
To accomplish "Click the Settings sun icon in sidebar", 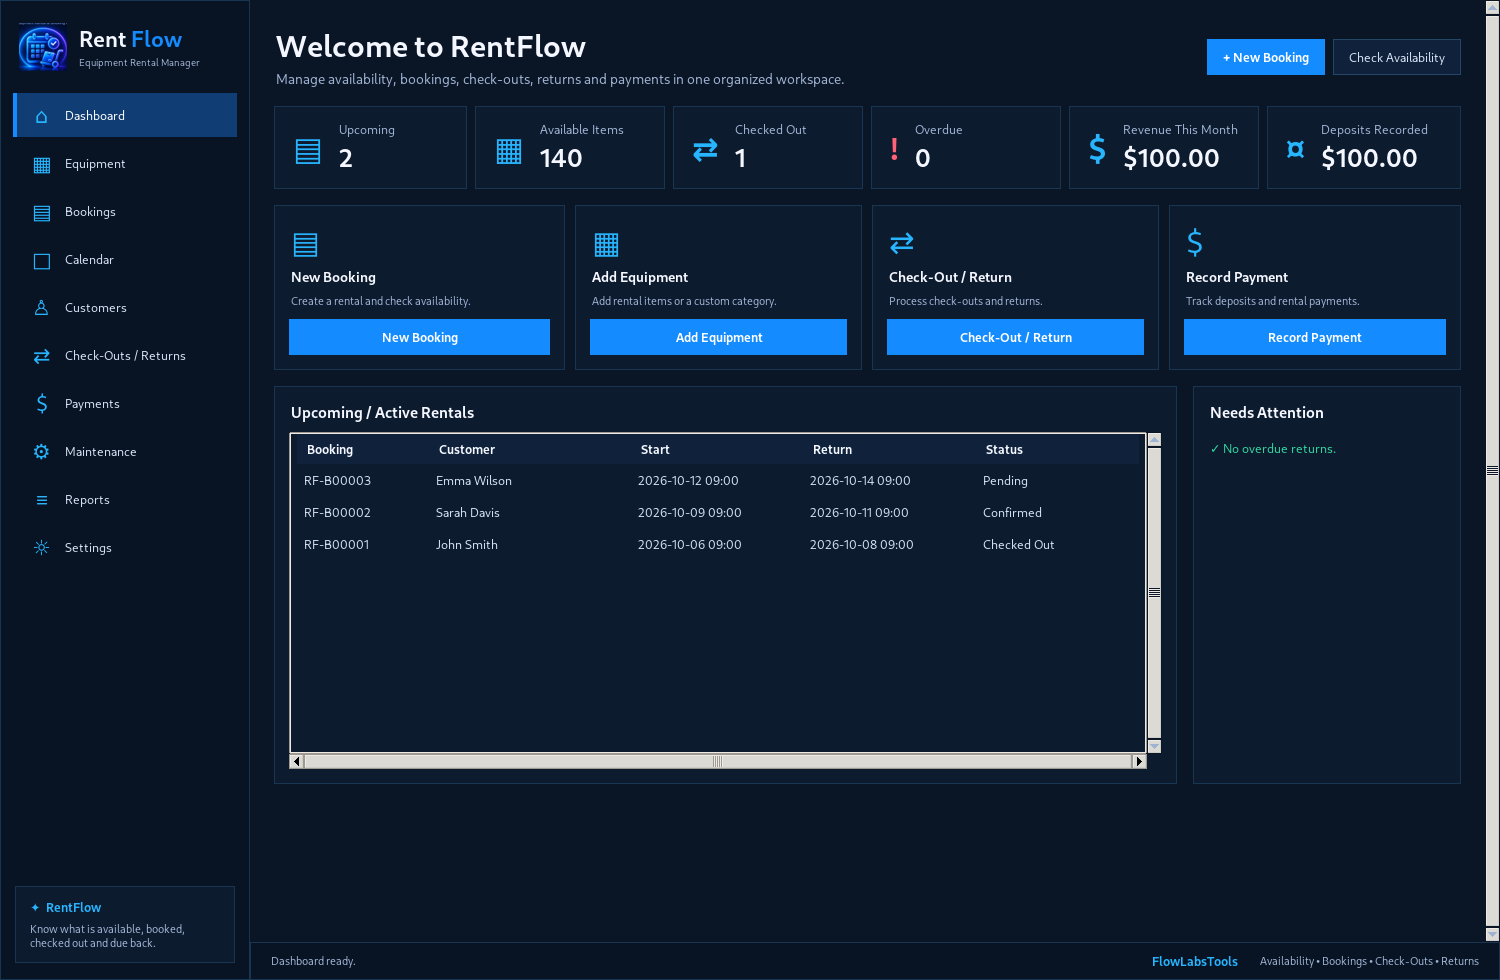I will tap(41, 548).
